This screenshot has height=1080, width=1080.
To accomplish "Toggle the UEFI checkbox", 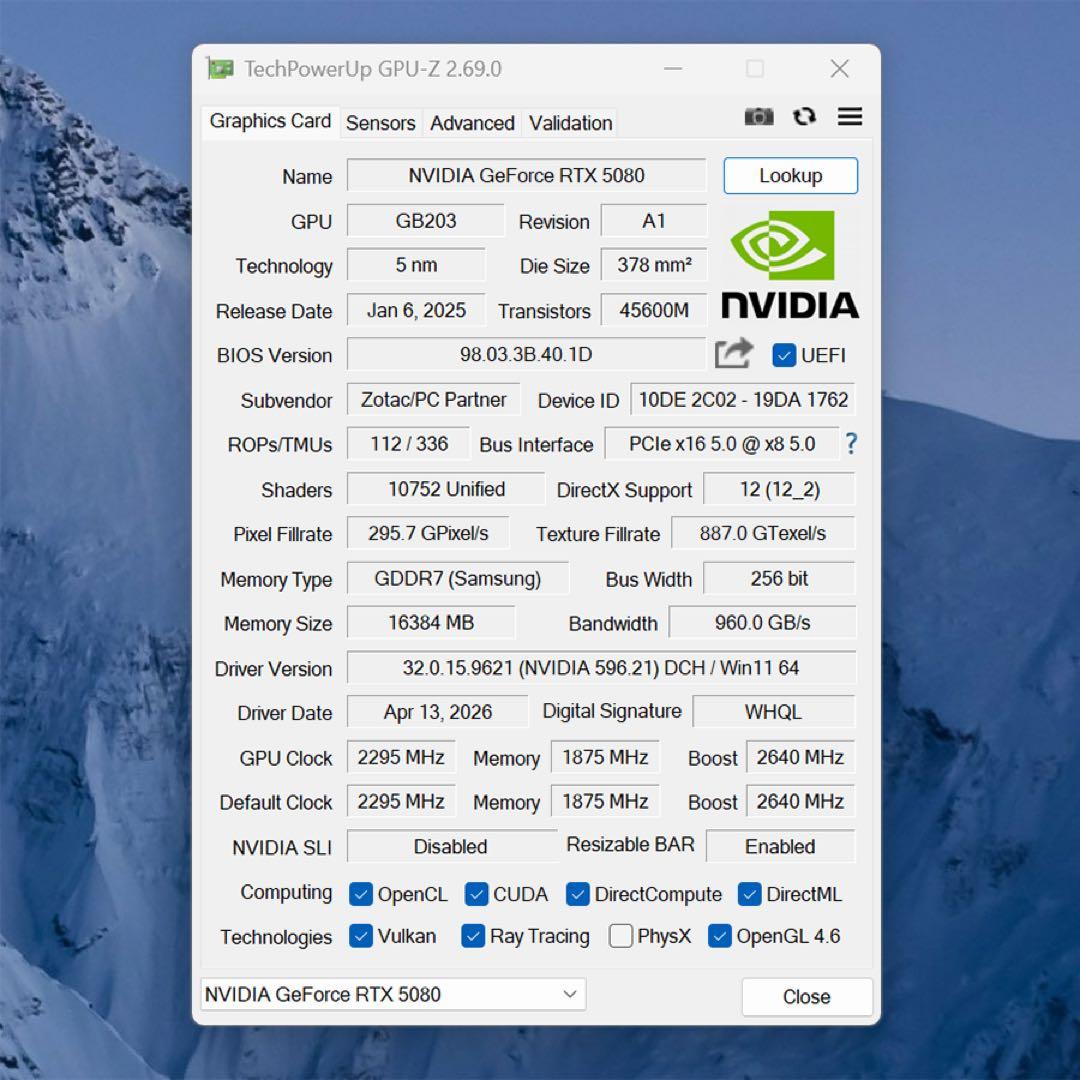I will [x=784, y=355].
